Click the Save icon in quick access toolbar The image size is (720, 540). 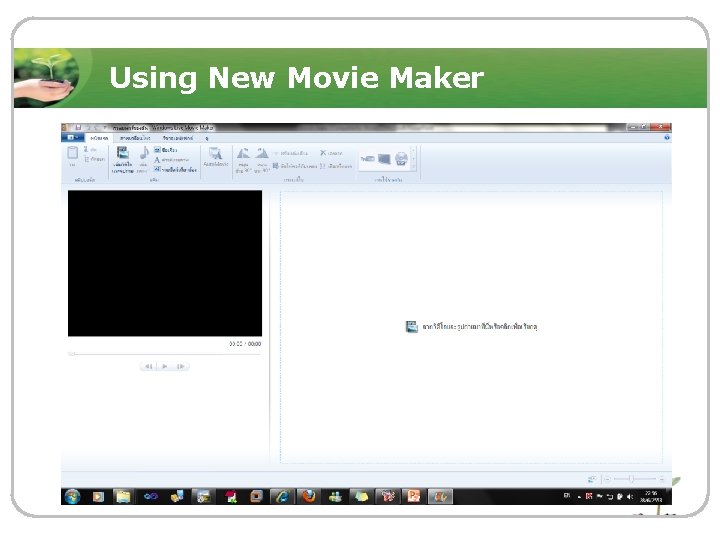click(78, 127)
